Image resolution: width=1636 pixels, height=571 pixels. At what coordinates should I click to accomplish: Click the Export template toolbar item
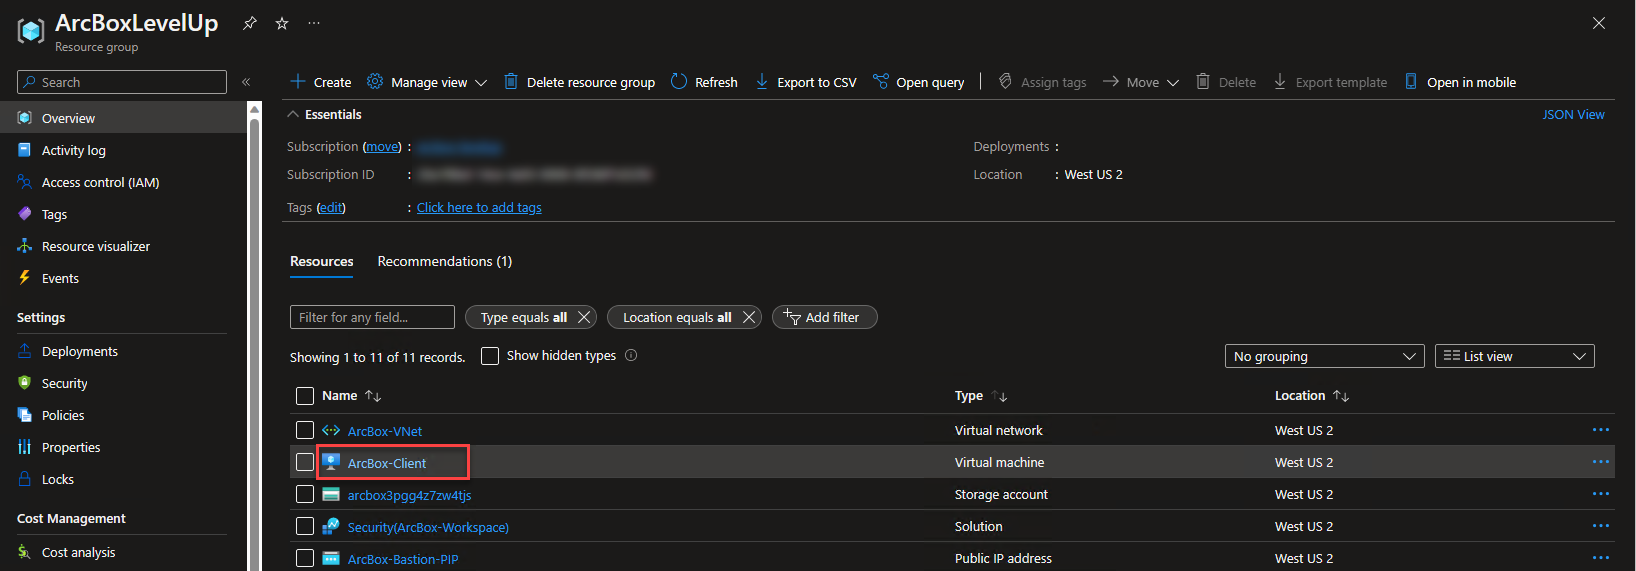point(1330,82)
